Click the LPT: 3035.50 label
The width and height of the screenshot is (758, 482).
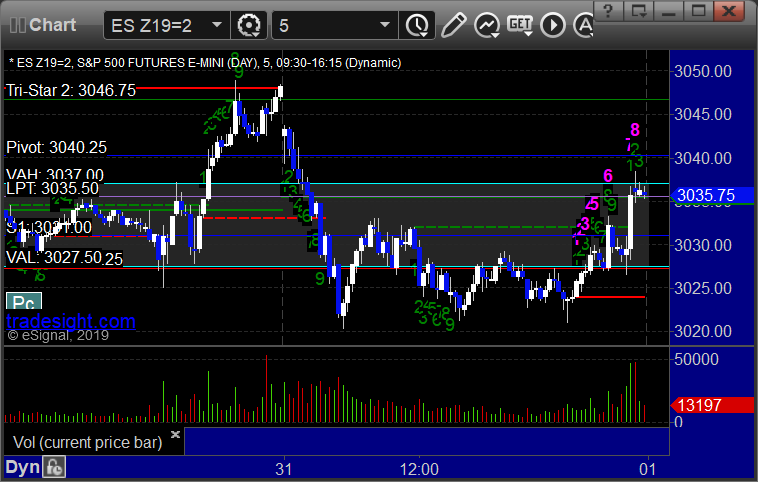(x=53, y=189)
